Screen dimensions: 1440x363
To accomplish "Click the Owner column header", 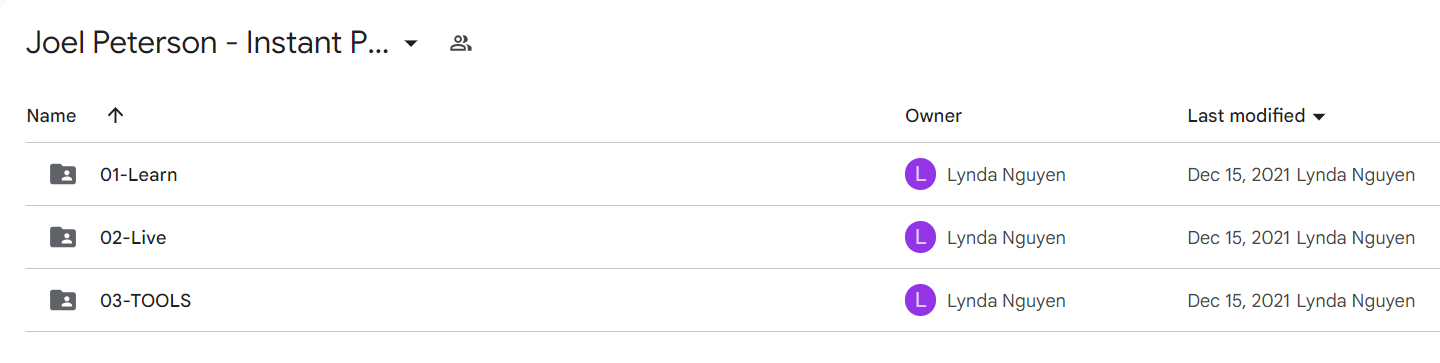I will click(933, 115).
